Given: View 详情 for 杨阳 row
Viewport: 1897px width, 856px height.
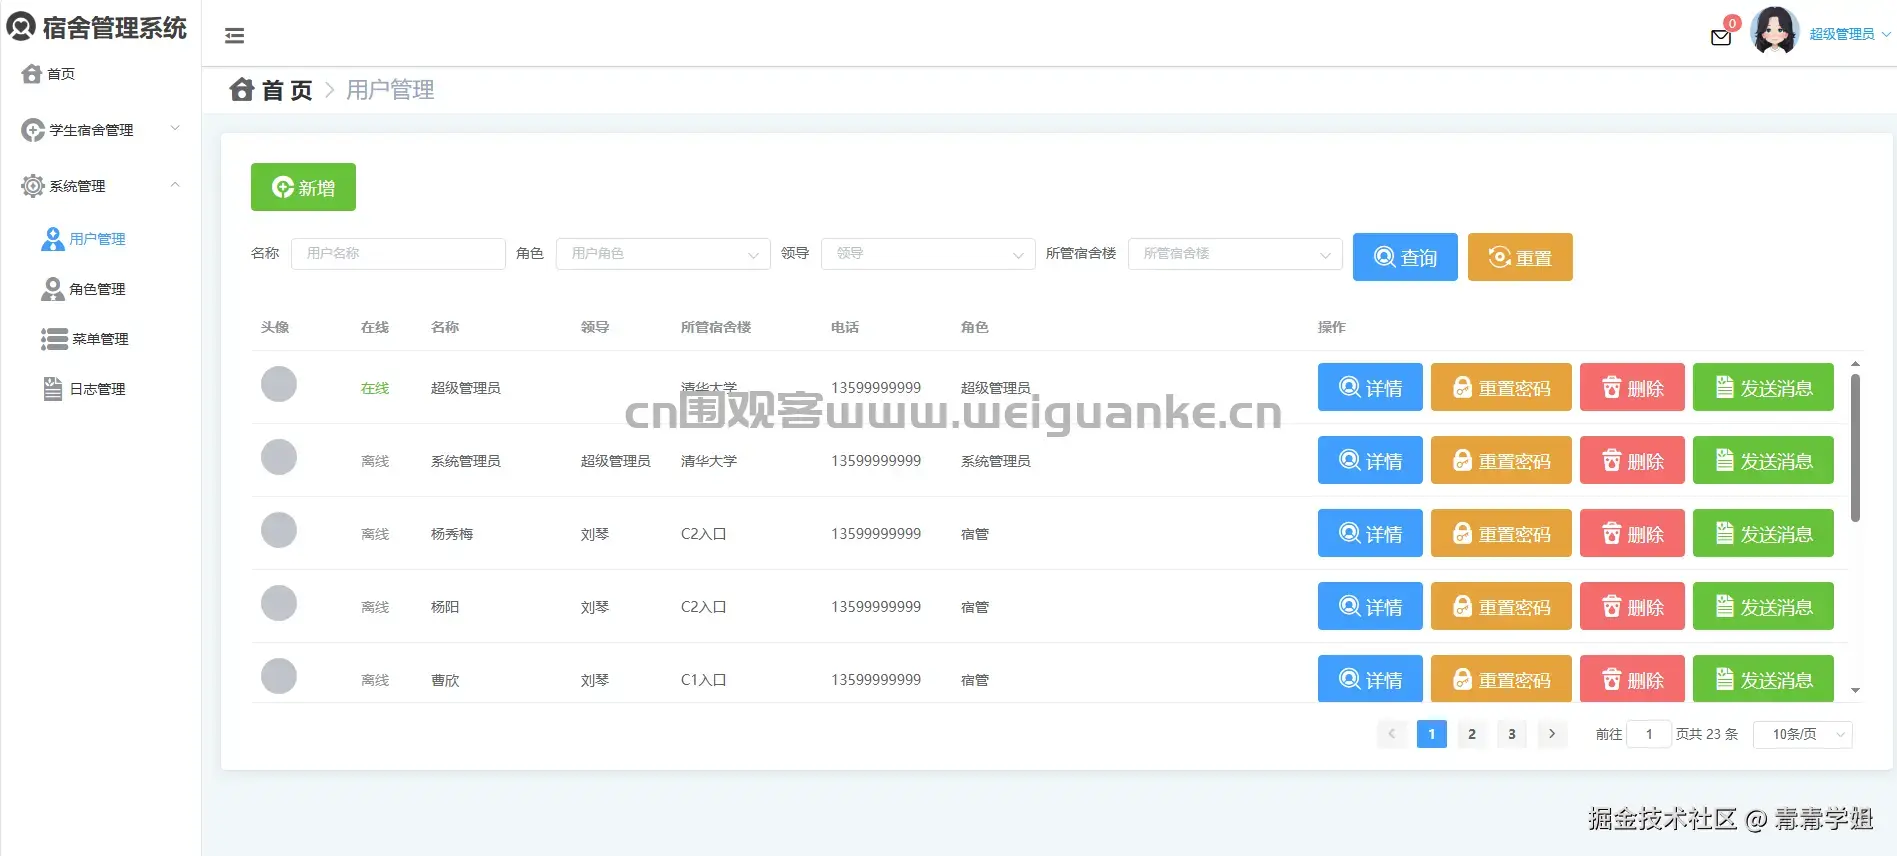Looking at the screenshot, I should click(1370, 606).
